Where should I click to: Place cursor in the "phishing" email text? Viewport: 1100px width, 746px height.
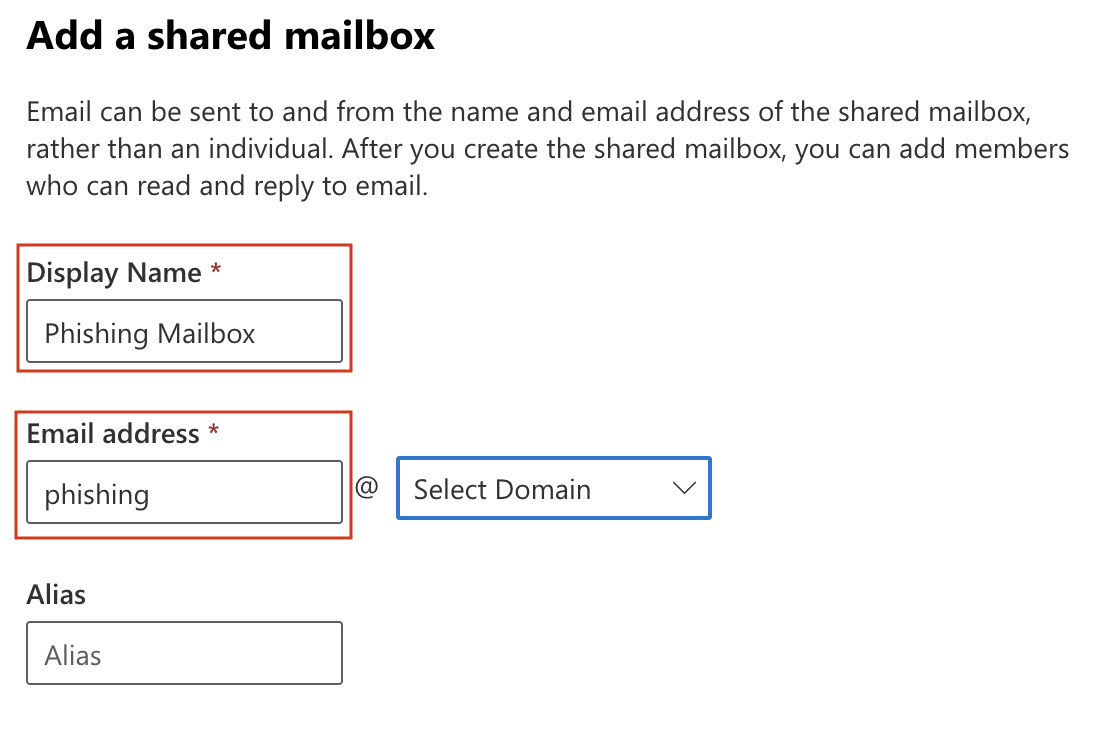pos(97,494)
